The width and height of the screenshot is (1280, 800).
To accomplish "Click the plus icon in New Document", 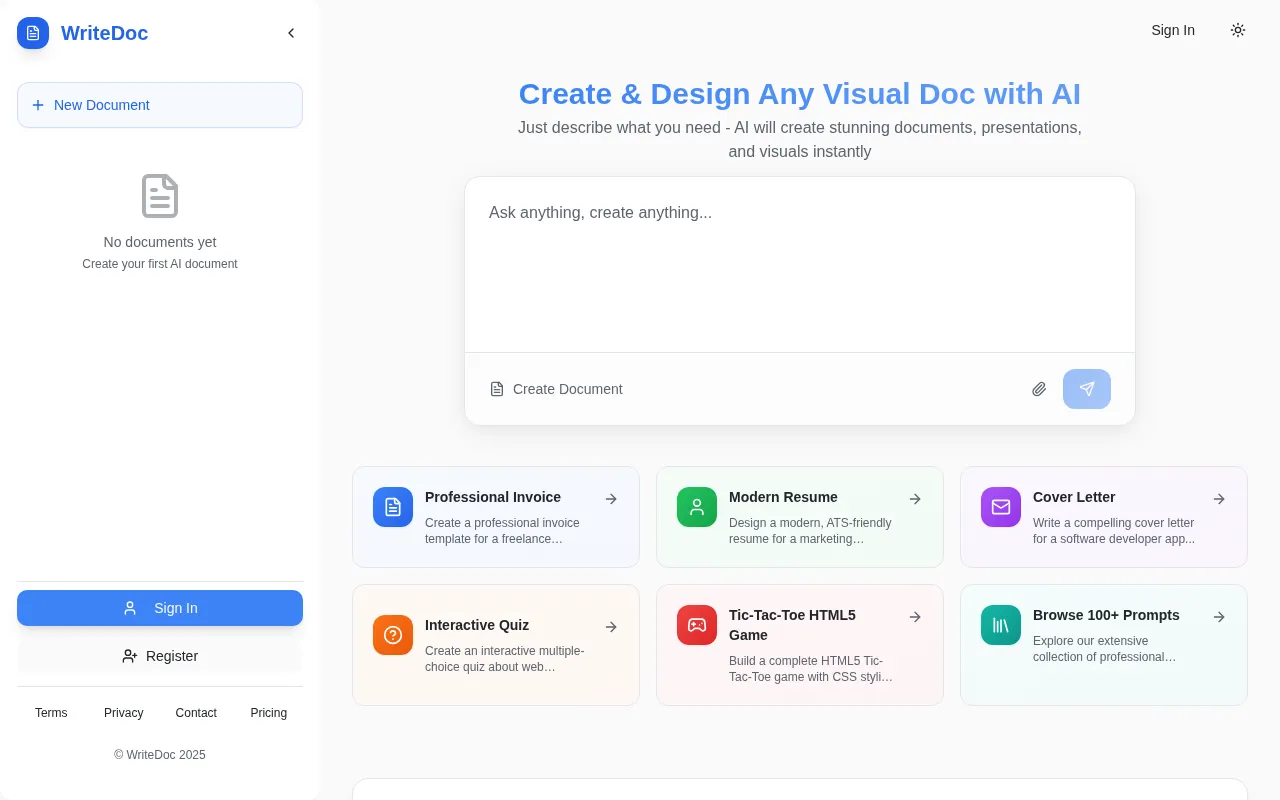I will [x=38, y=105].
